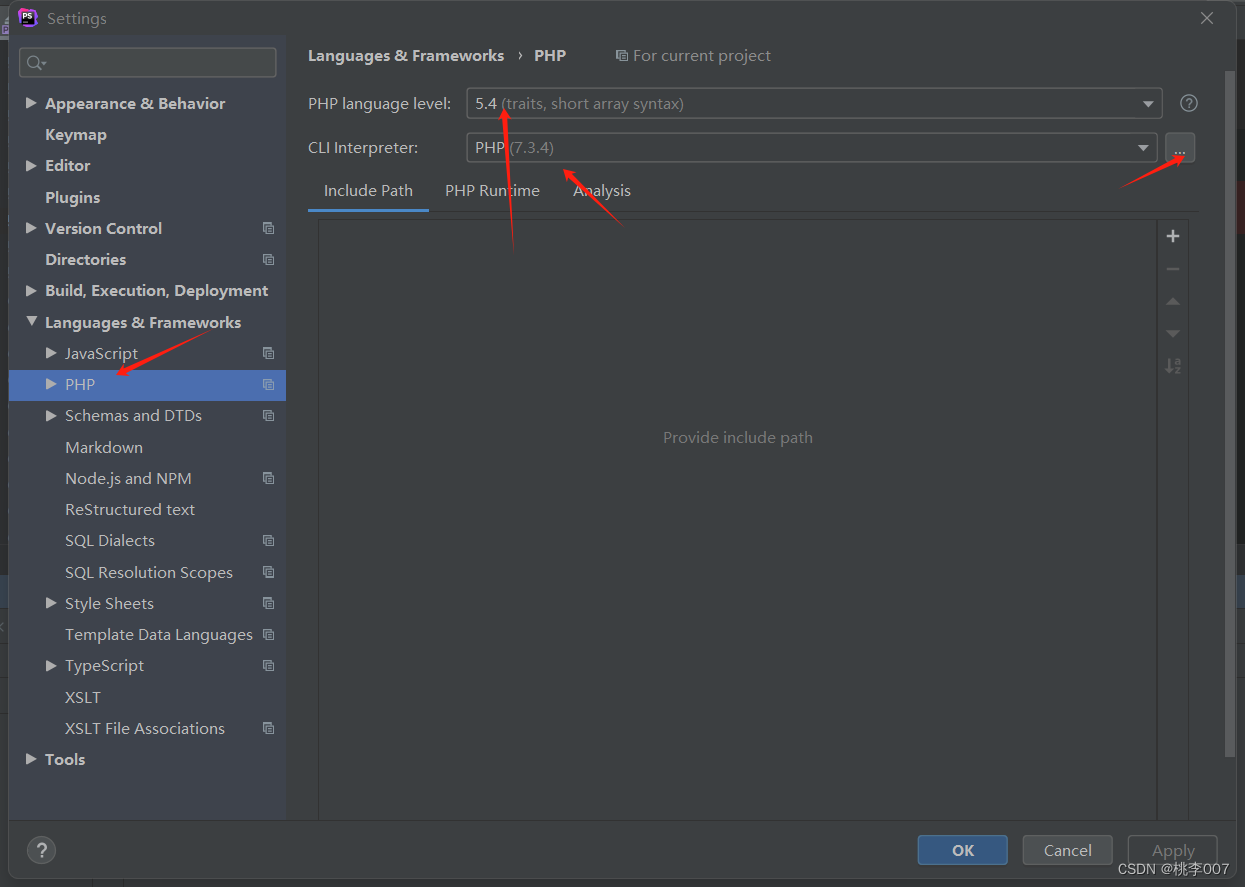Expand the JavaScript tree node
1245x887 pixels.
click(51, 353)
